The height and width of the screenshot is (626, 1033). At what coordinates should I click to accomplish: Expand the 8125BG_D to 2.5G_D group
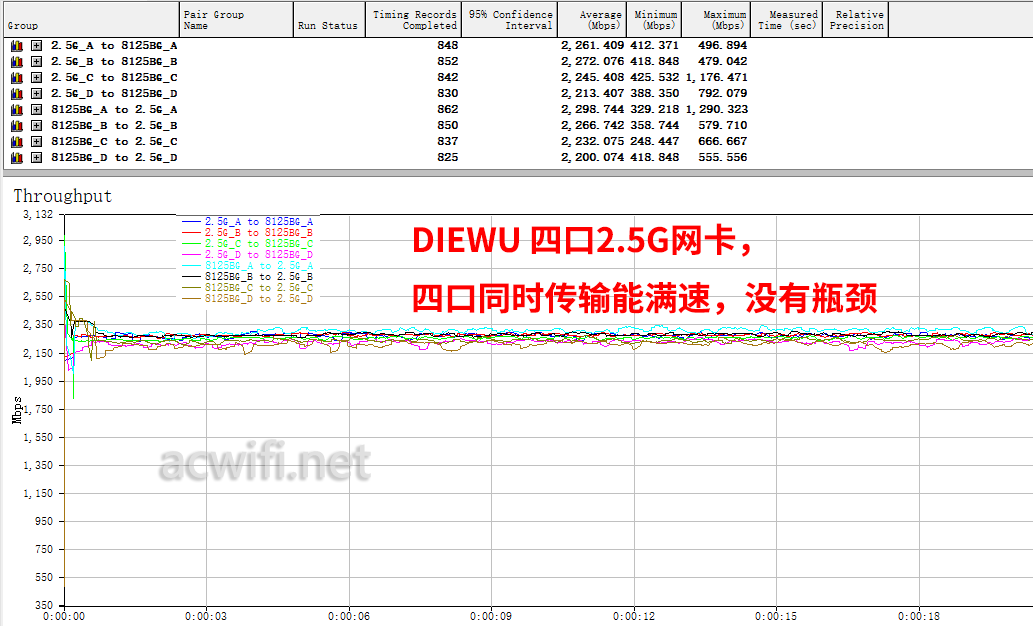point(37,157)
